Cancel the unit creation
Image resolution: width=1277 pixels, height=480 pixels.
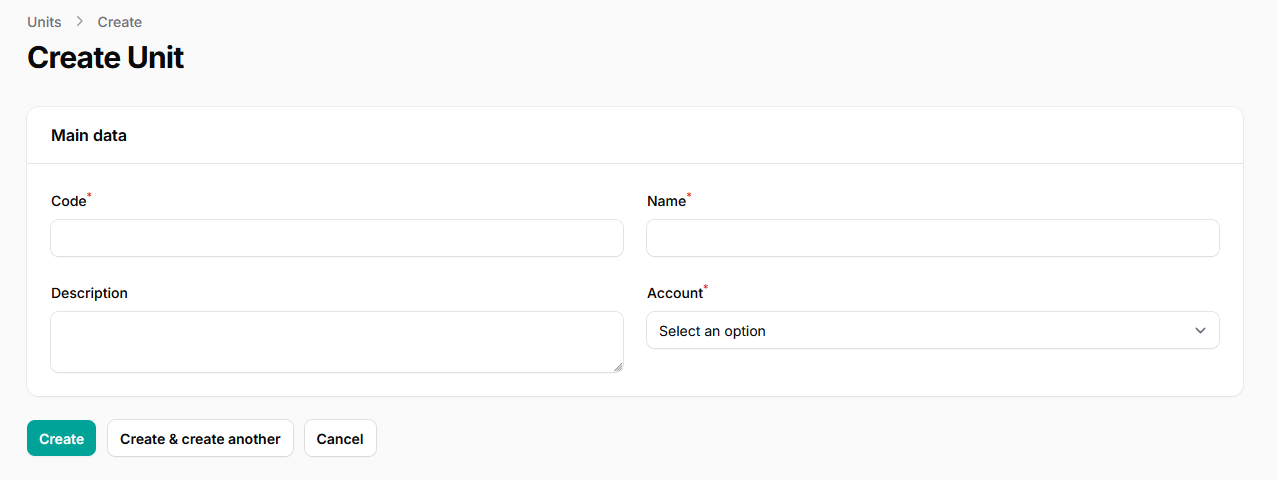[x=340, y=439]
